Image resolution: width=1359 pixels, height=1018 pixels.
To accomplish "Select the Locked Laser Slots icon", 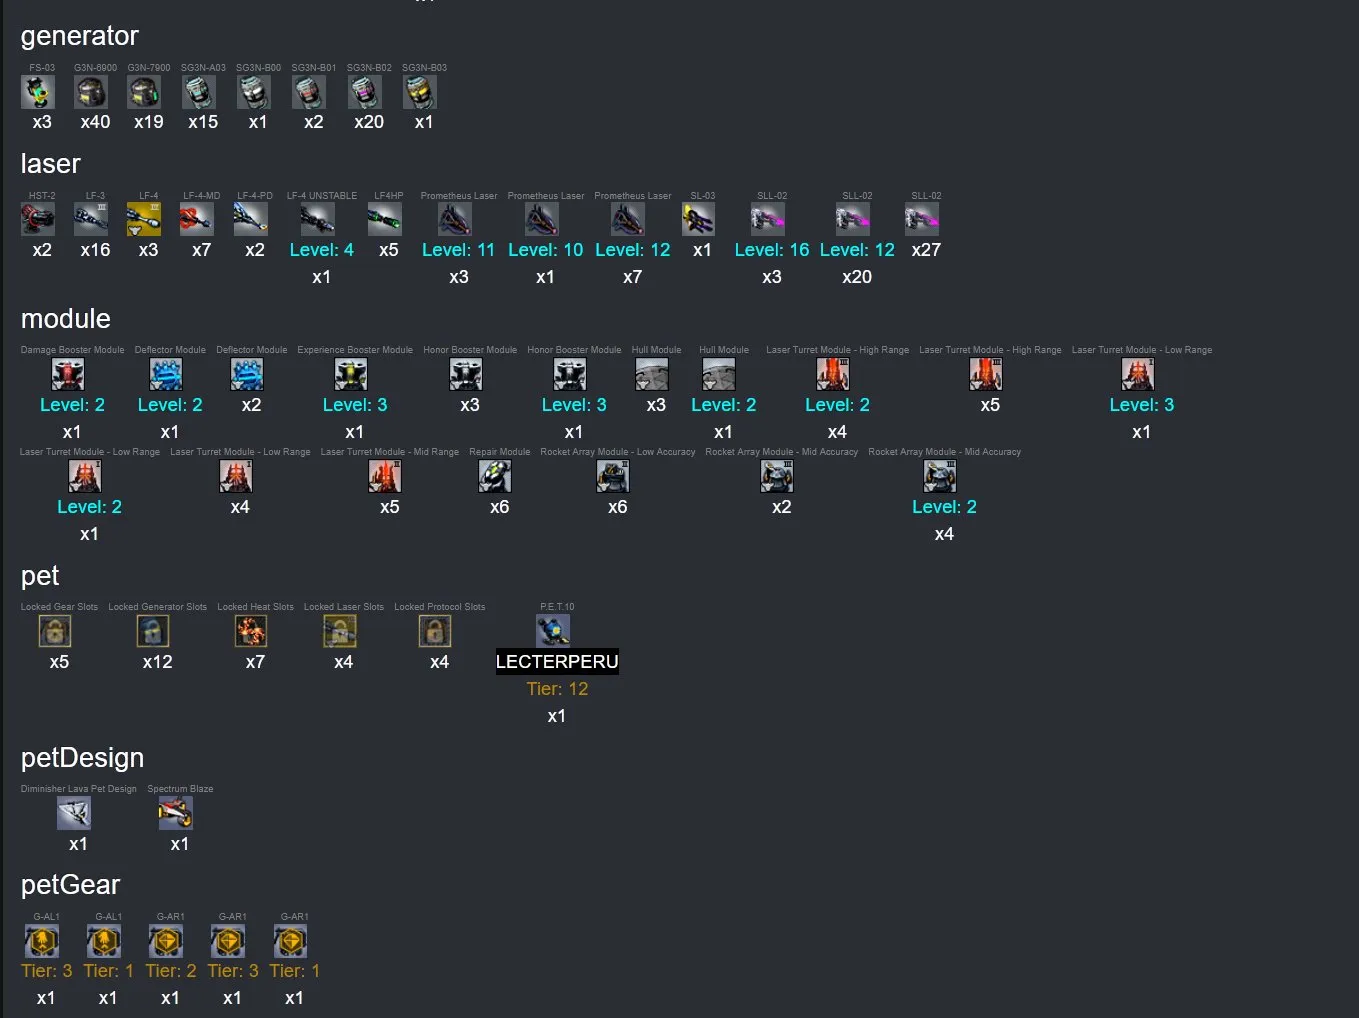I will click(340, 631).
